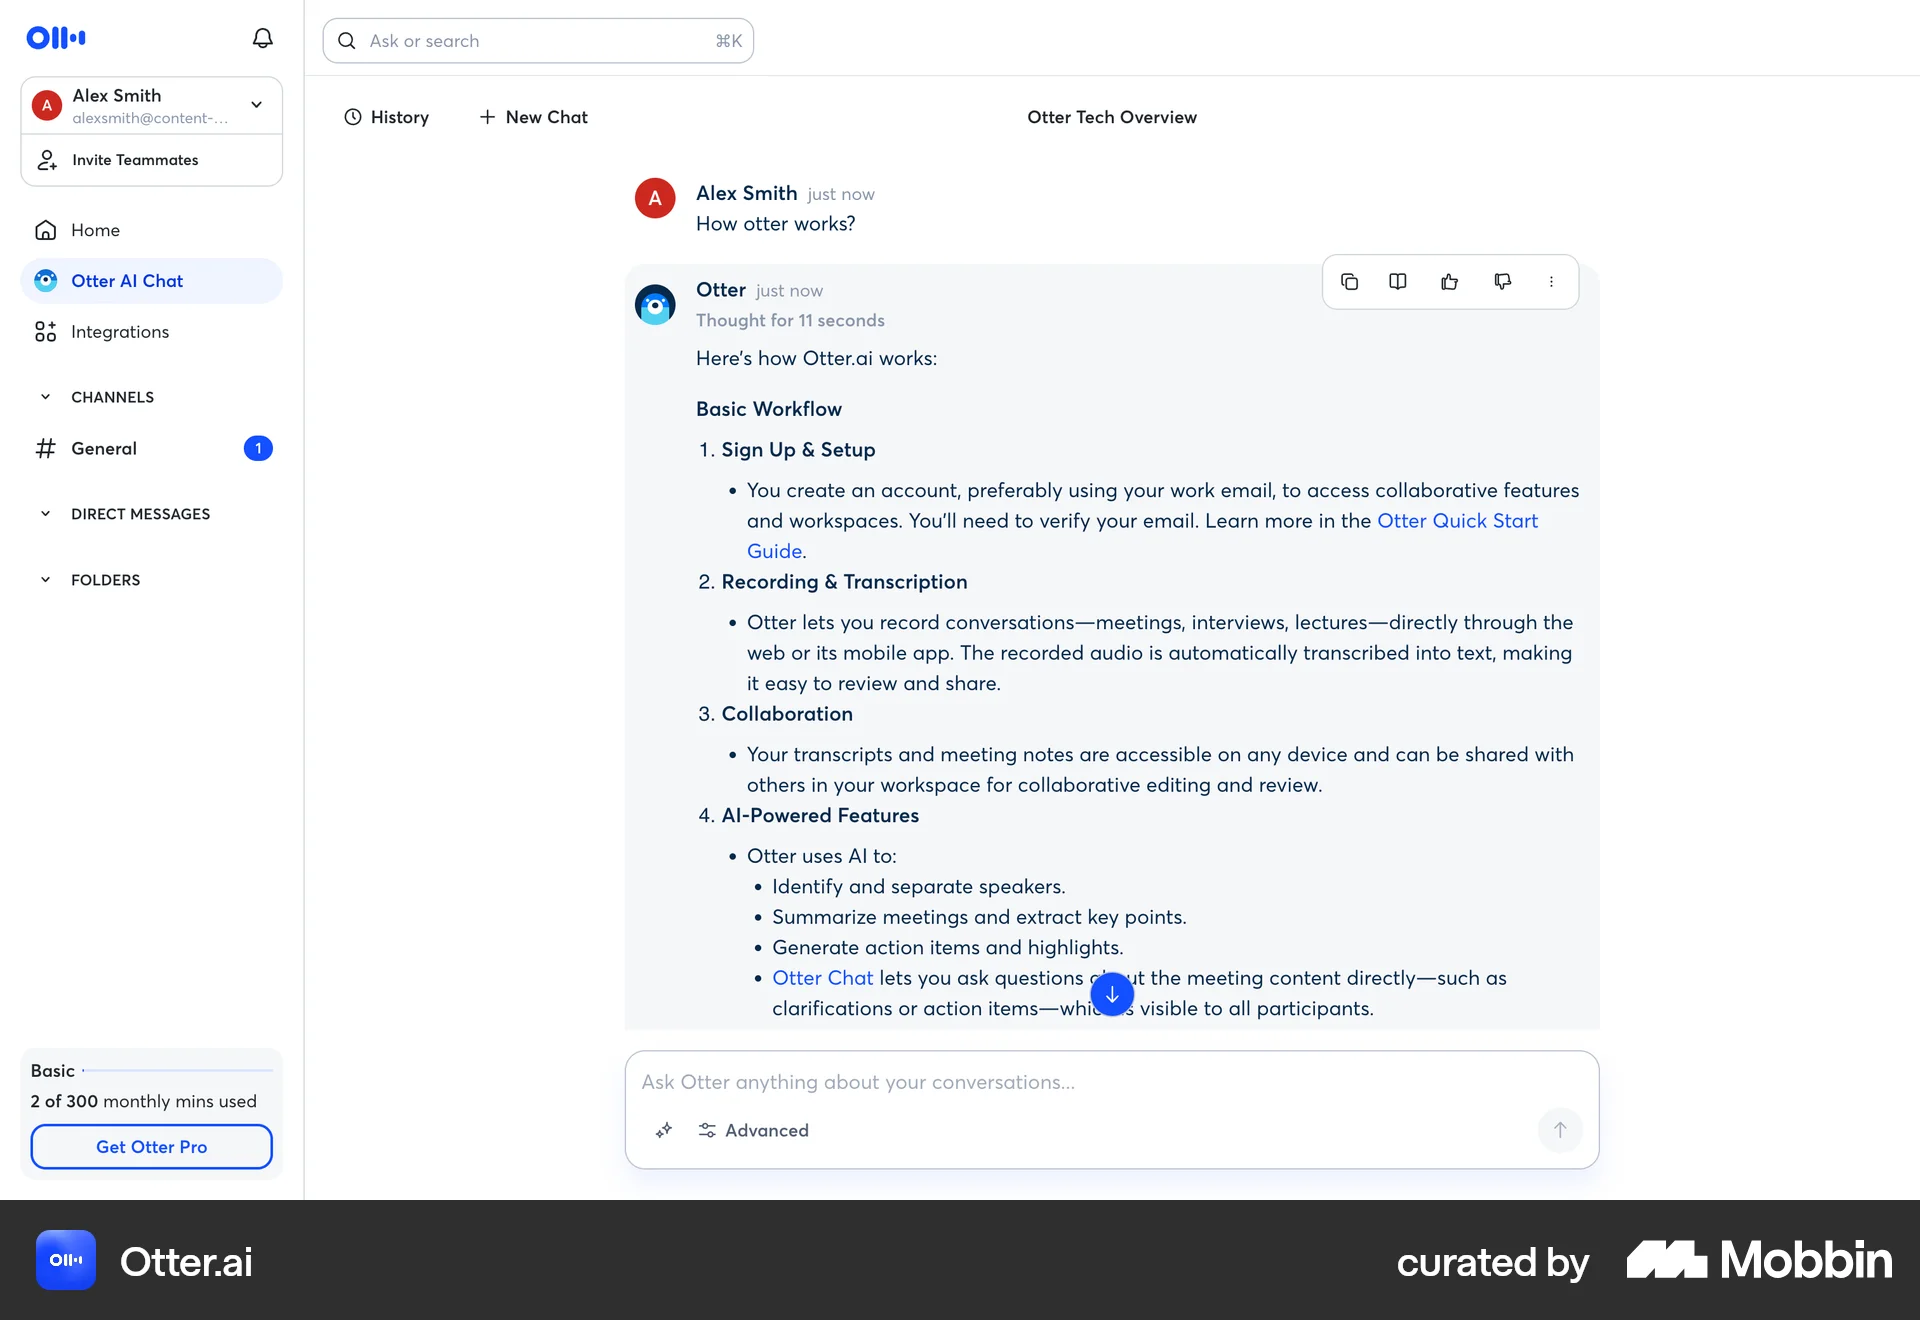Click the 'Sign Up & Setup' heading
Viewport: 1920px width, 1320px height.
pos(798,450)
